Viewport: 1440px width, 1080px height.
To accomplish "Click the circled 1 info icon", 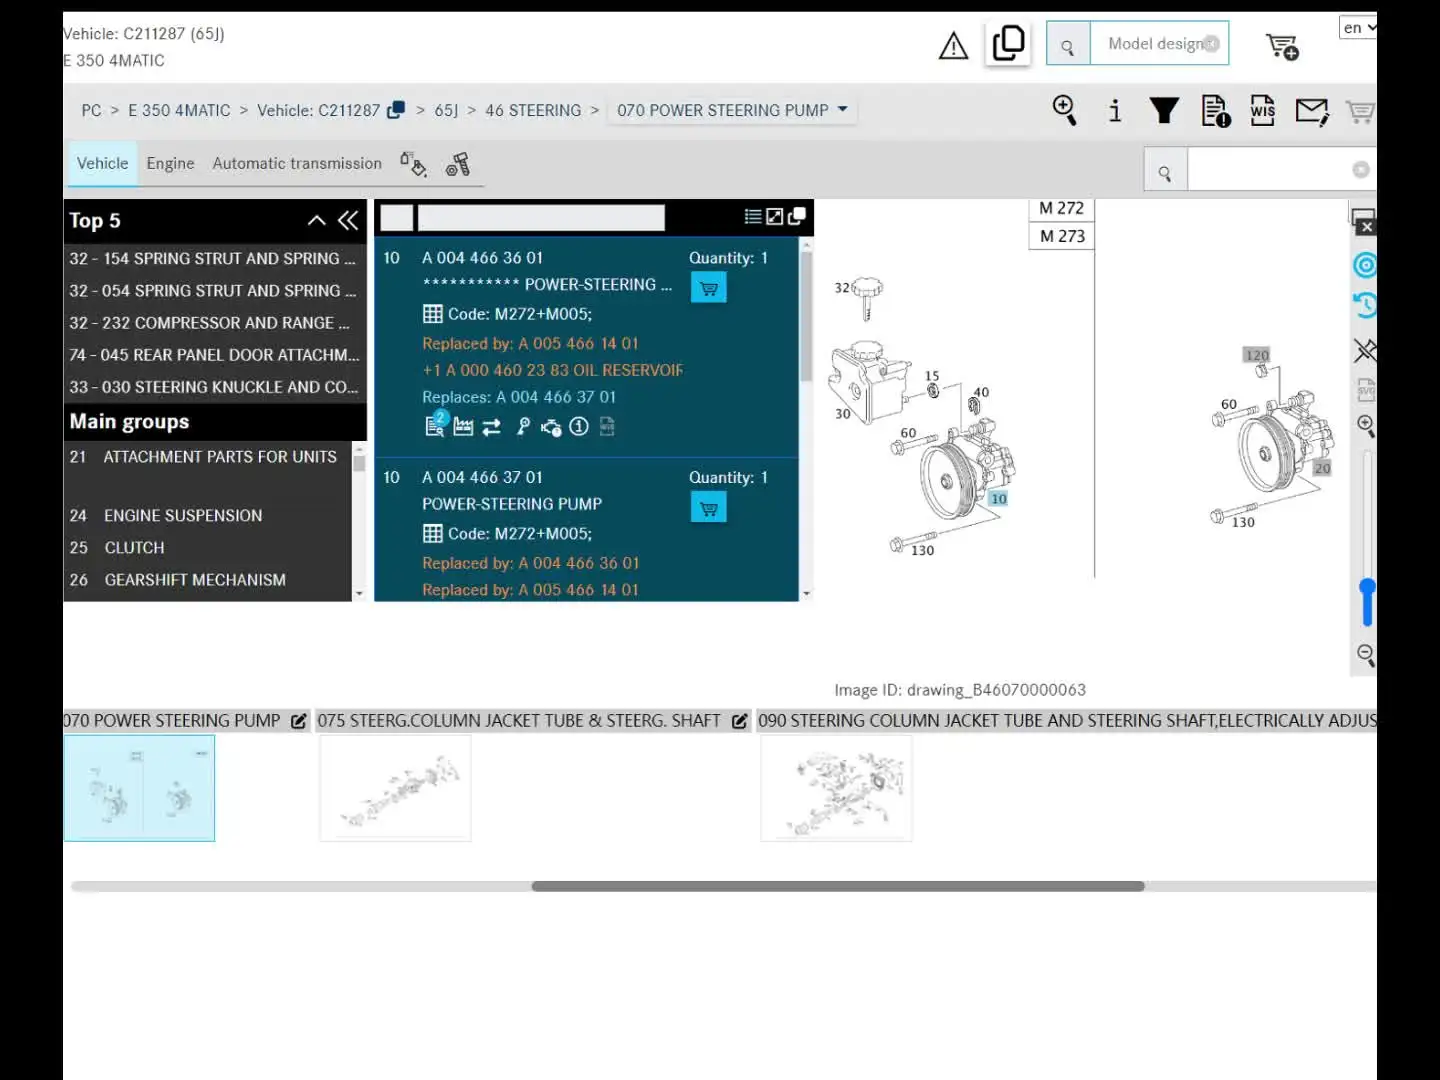I will coord(579,427).
